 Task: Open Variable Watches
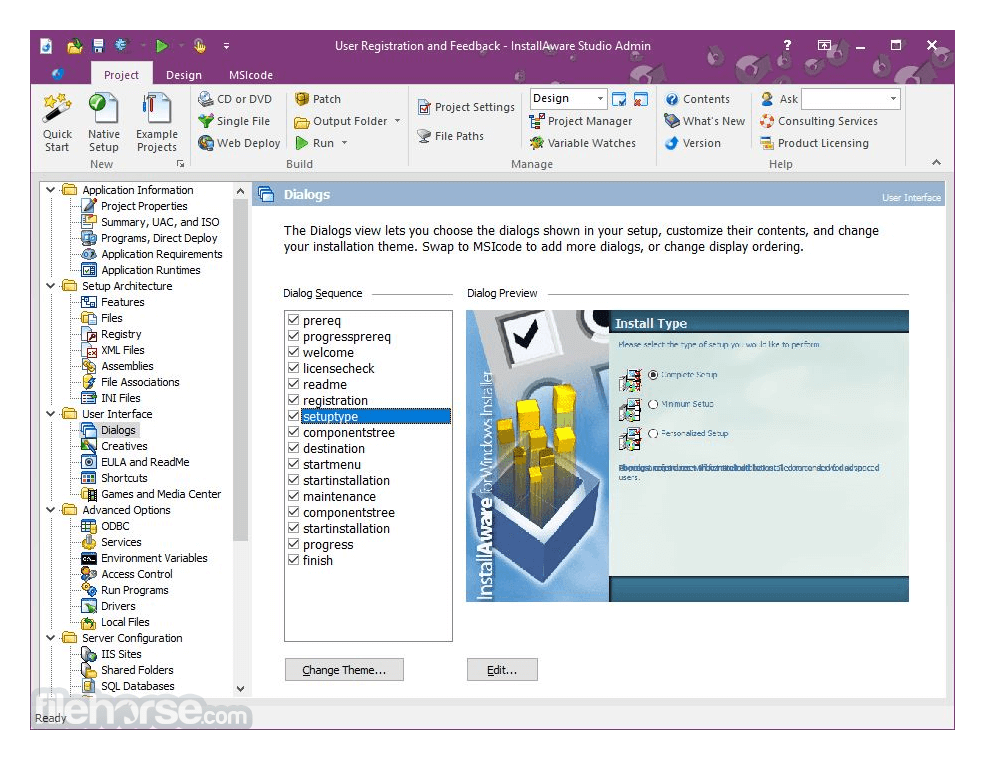click(x=583, y=143)
